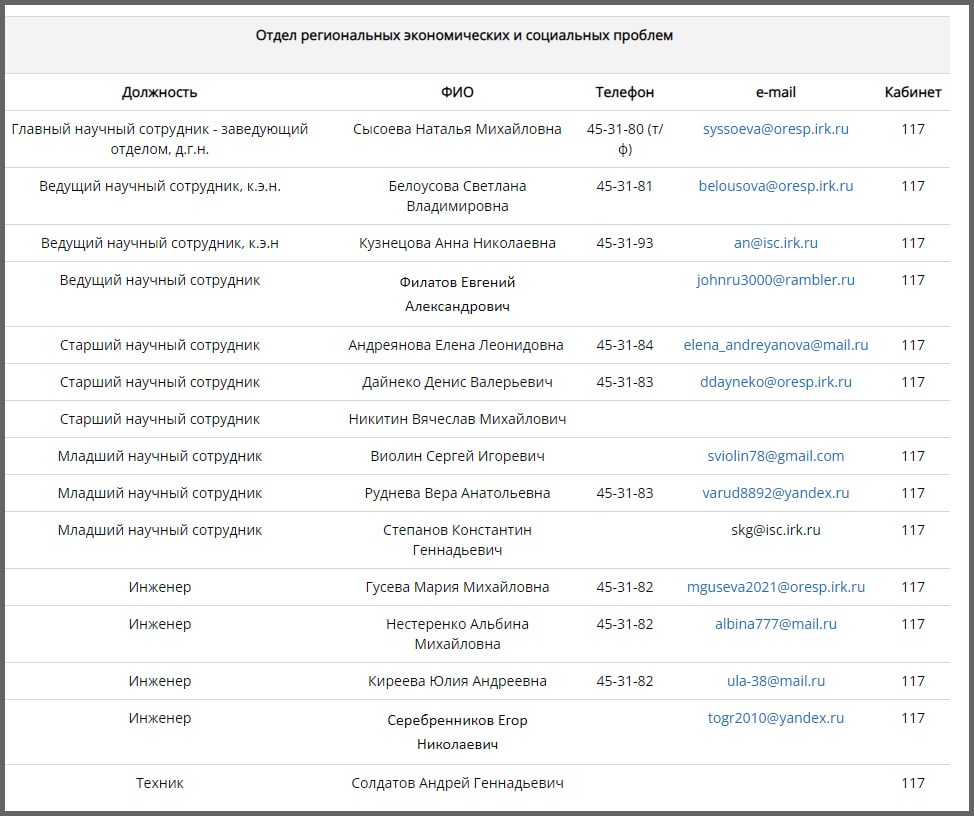The height and width of the screenshot is (816, 974).
Task: Click phone number '45-31-84'
Action: (624, 345)
